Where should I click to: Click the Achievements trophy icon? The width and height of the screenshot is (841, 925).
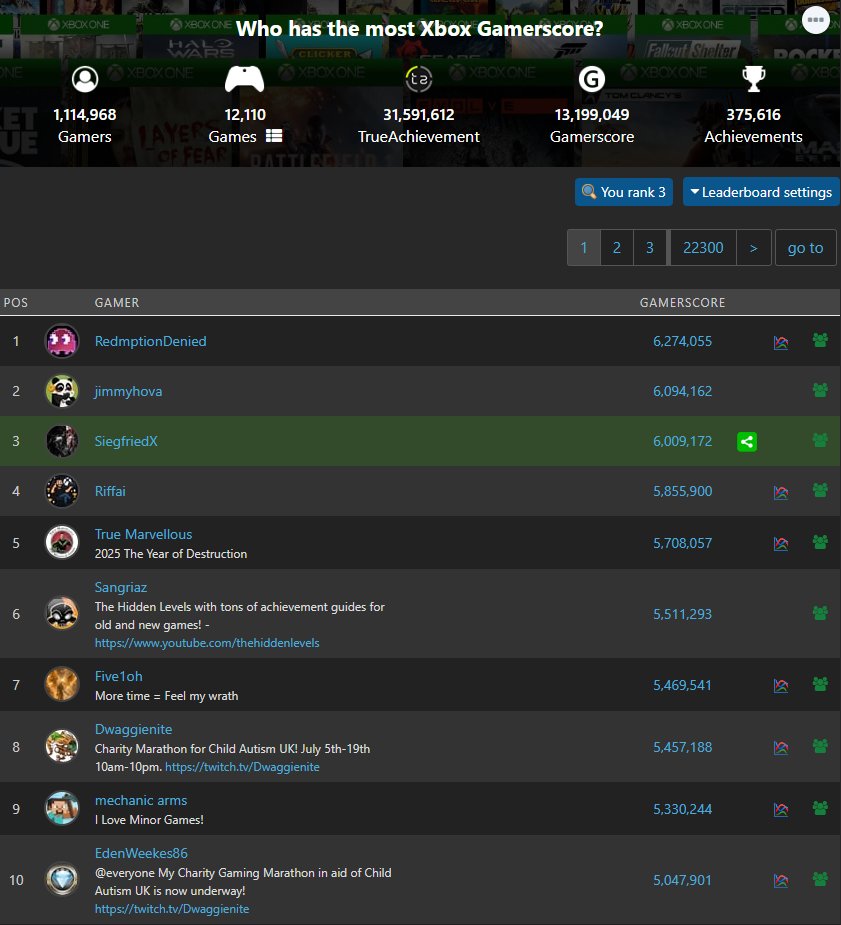pos(753,79)
